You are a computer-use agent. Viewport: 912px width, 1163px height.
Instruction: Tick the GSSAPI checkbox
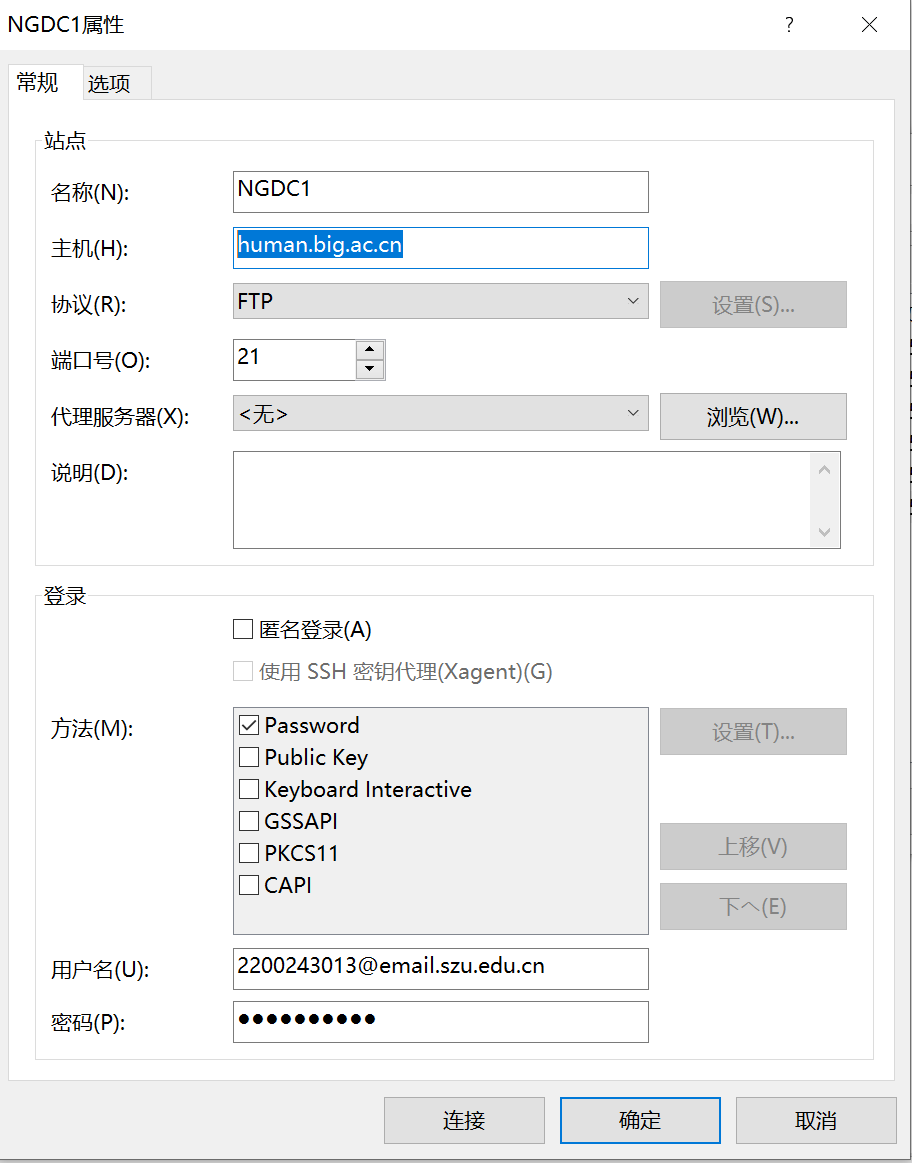pyautogui.click(x=249, y=821)
